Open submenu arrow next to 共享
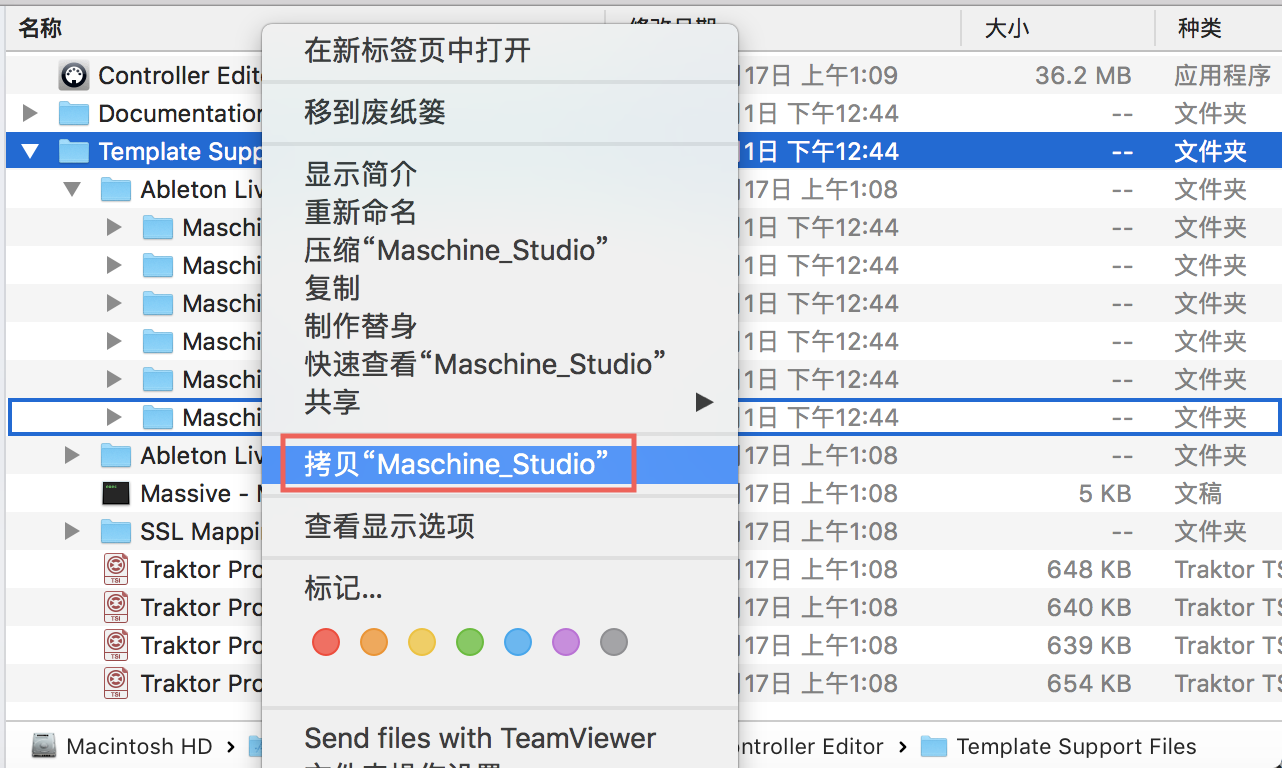Image resolution: width=1282 pixels, height=768 pixels. [x=704, y=402]
